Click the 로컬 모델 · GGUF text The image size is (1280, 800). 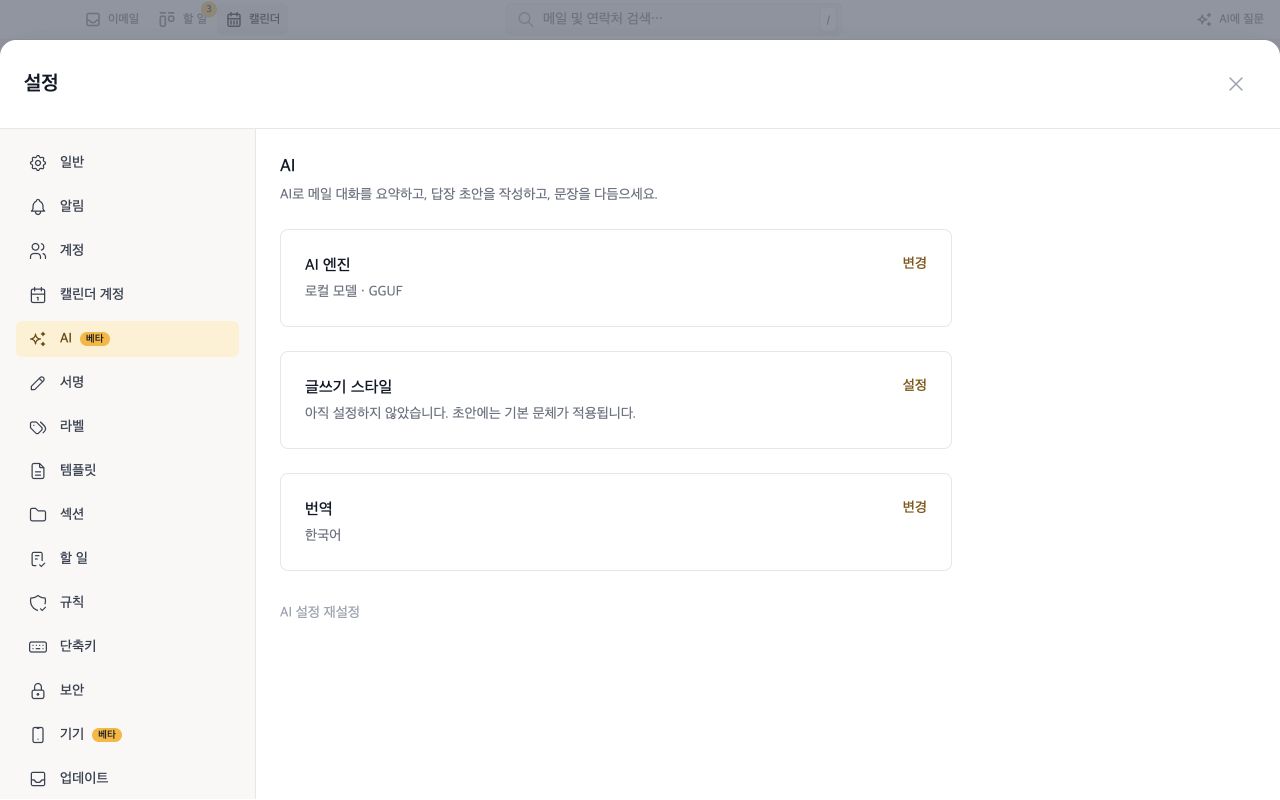point(354,291)
